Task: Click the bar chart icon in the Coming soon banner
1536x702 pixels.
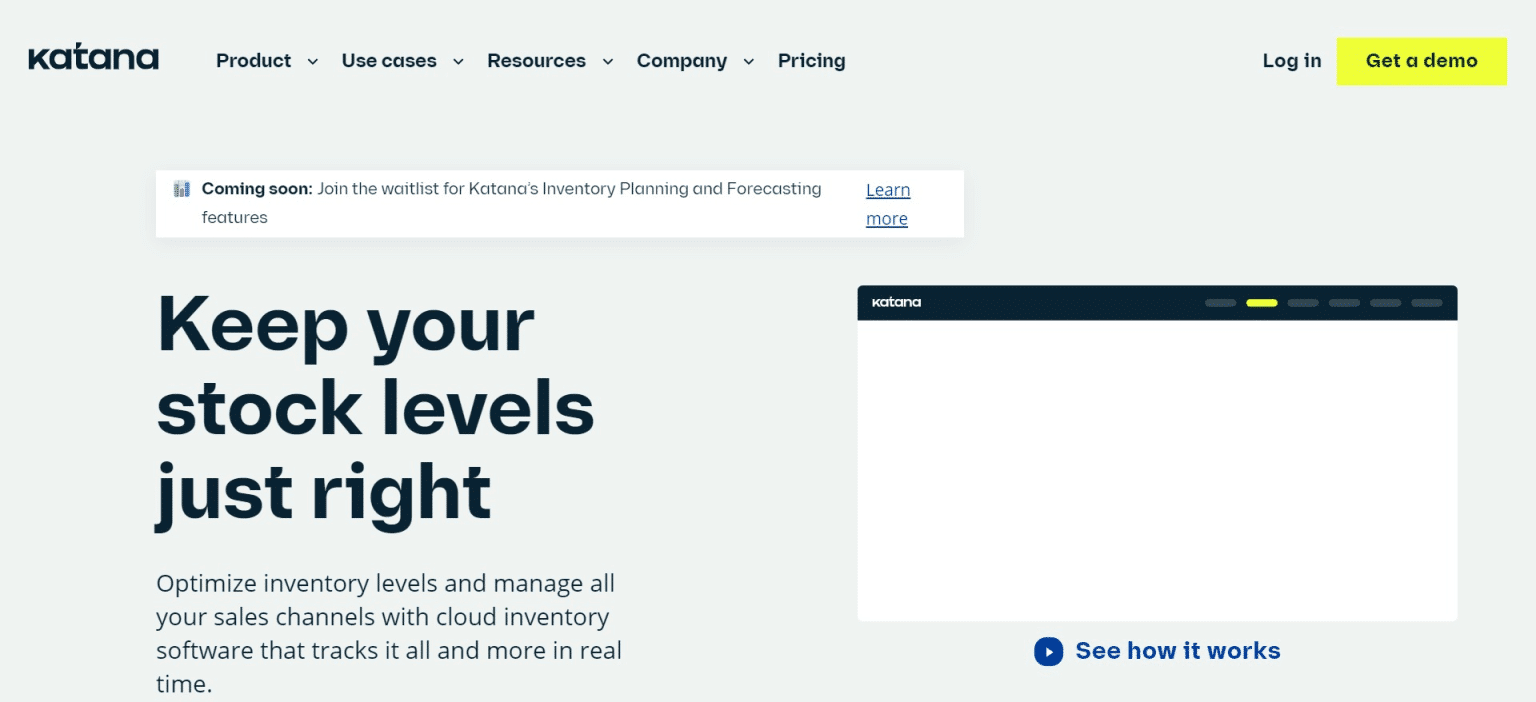Action: tap(181, 188)
